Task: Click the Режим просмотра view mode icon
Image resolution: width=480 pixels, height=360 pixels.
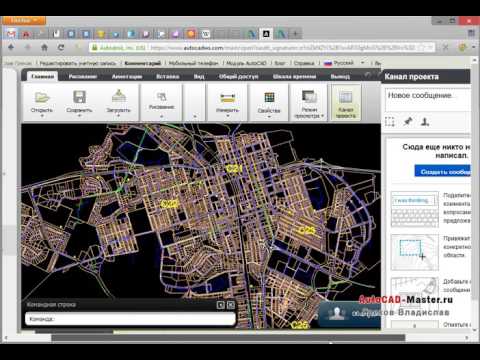Action: 309,97
